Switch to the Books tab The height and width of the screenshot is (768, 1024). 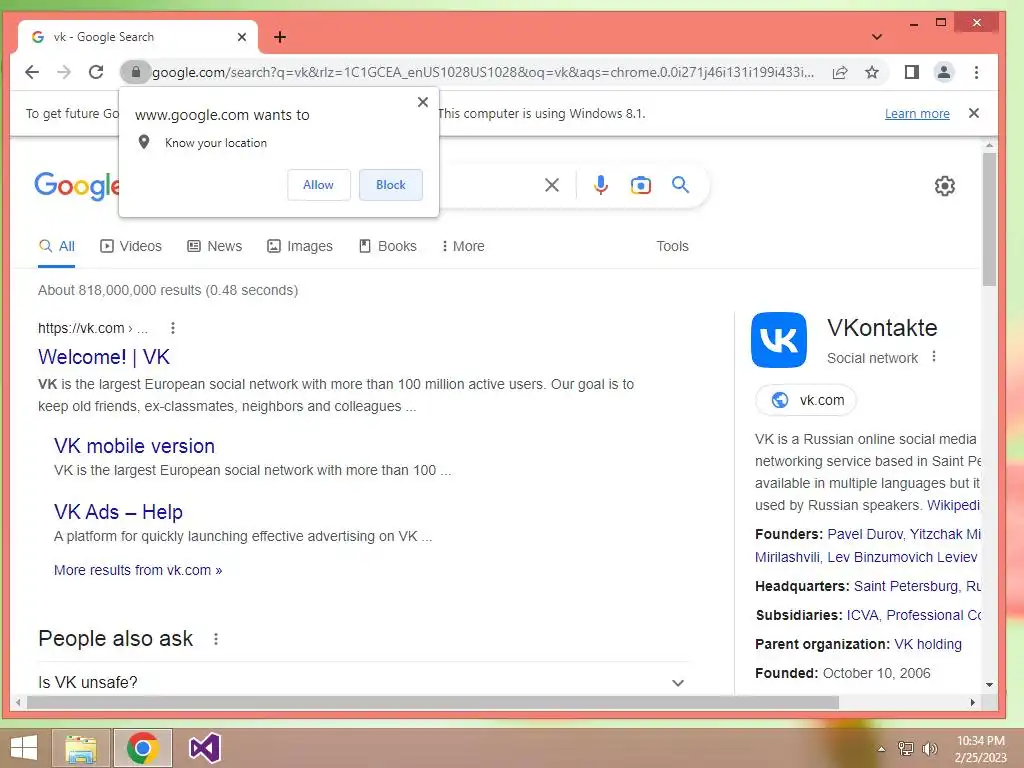point(388,246)
